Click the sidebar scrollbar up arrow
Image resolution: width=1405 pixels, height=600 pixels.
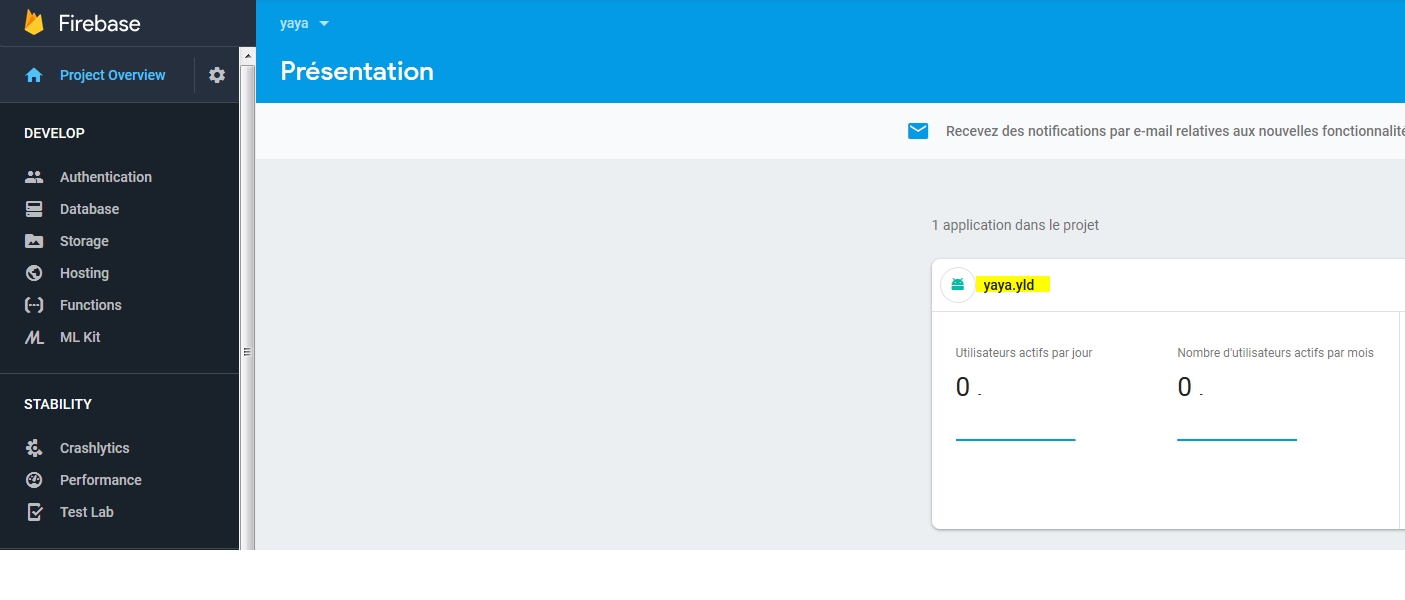tap(247, 54)
